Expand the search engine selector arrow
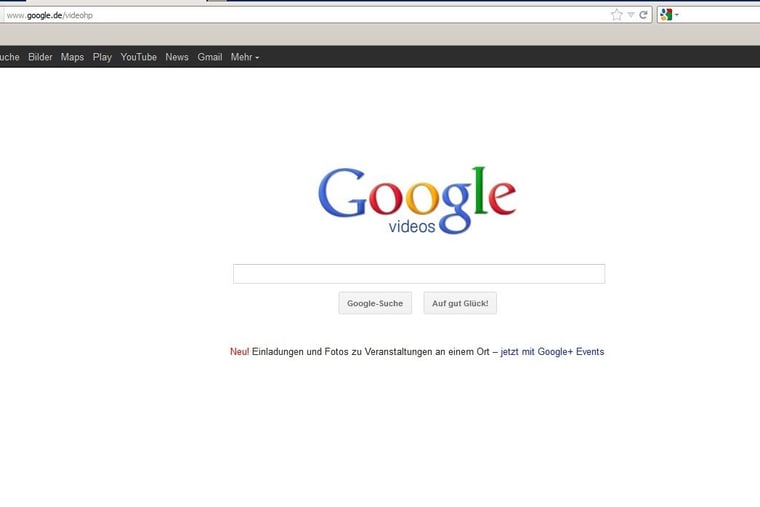Viewport: 760px width, 507px height. (677, 15)
